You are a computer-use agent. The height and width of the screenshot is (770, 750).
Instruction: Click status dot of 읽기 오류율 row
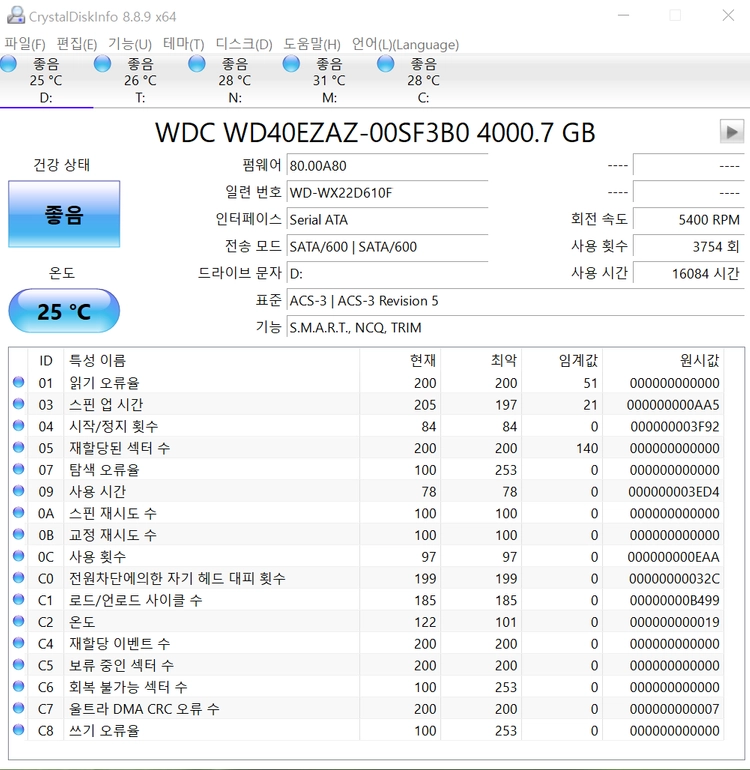tap(19, 382)
